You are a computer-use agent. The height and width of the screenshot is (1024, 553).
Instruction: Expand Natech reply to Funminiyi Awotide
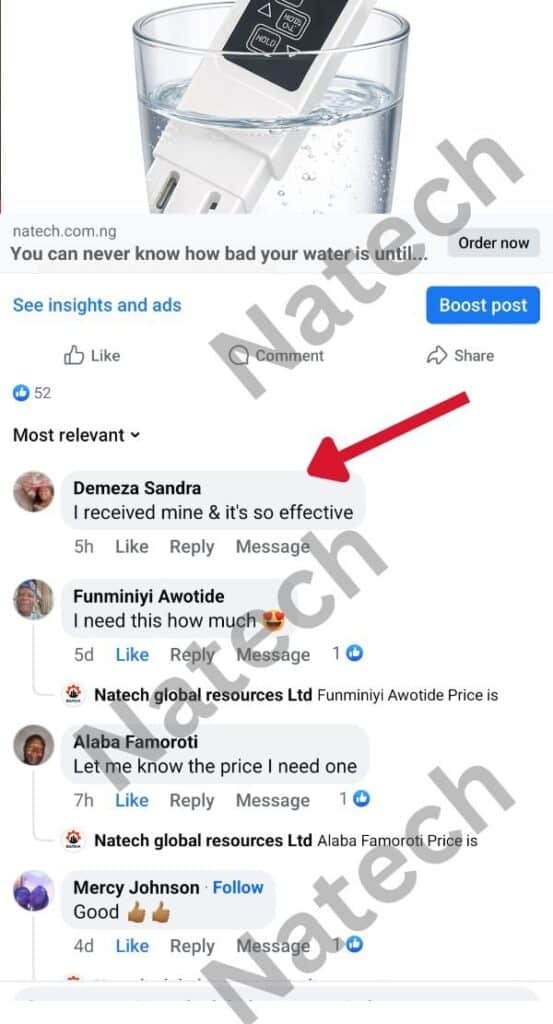click(281, 695)
